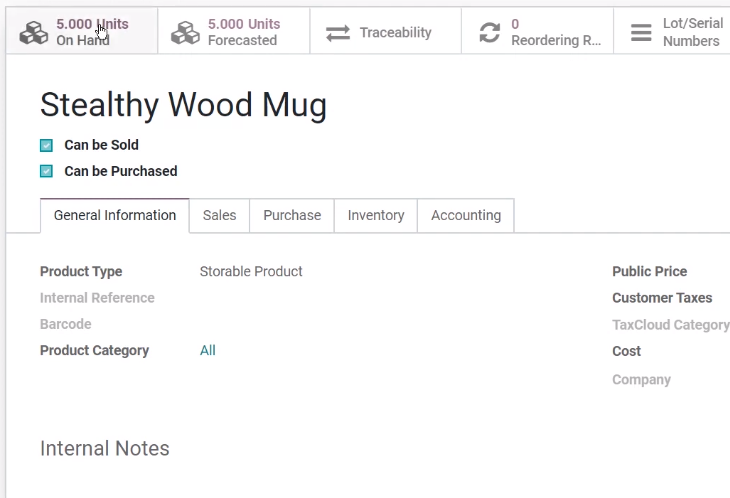Open 5.000 Units Forecasted report
Image resolution: width=730 pixels, height=498 pixels.
(x=234, y=31)
